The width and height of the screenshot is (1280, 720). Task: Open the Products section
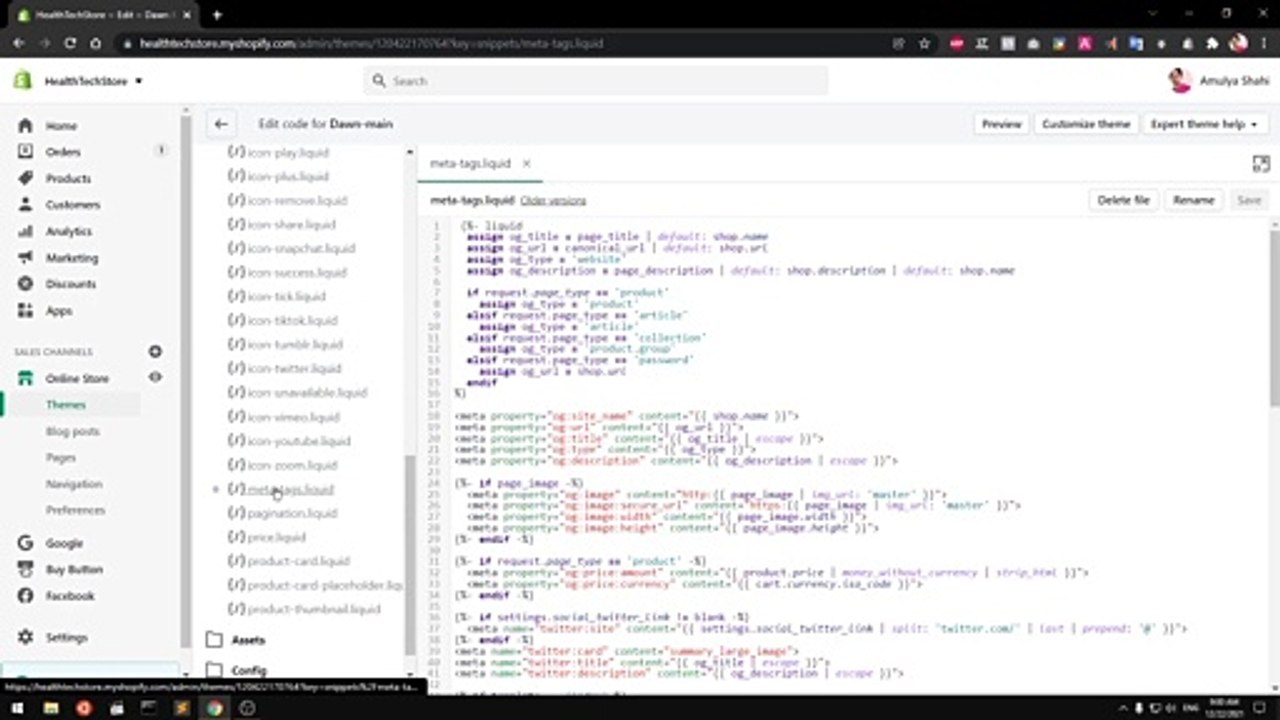68,178
